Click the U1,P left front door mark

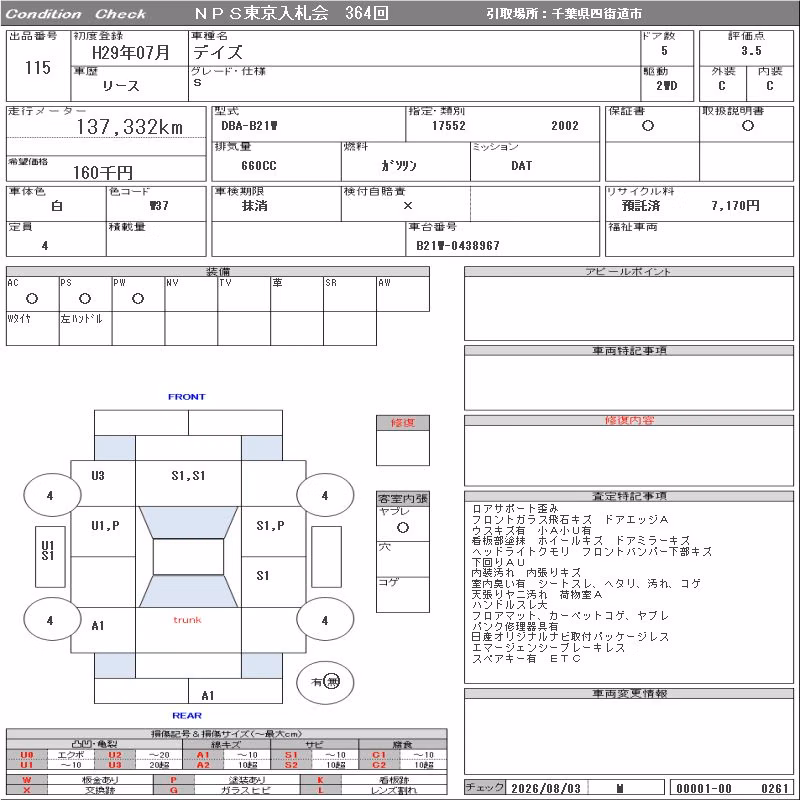[x=105, y=526]
